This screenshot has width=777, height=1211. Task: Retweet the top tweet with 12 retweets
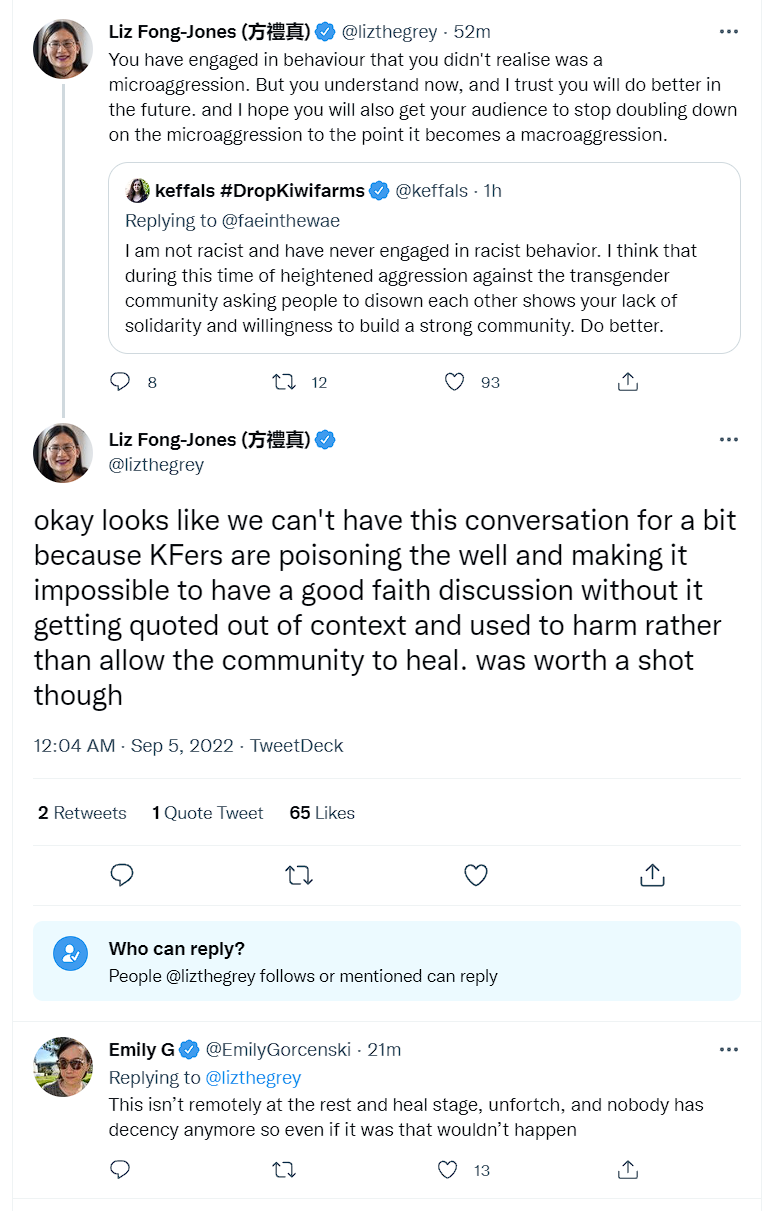click(x=285, y=382)
